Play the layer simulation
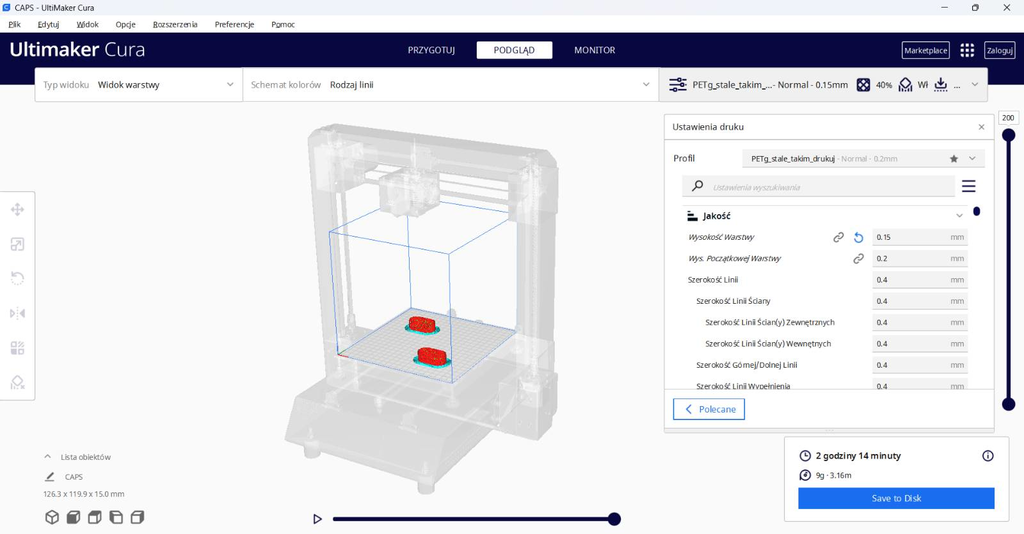The height and width of the screenshot is (534, 1024). point(317,519)
